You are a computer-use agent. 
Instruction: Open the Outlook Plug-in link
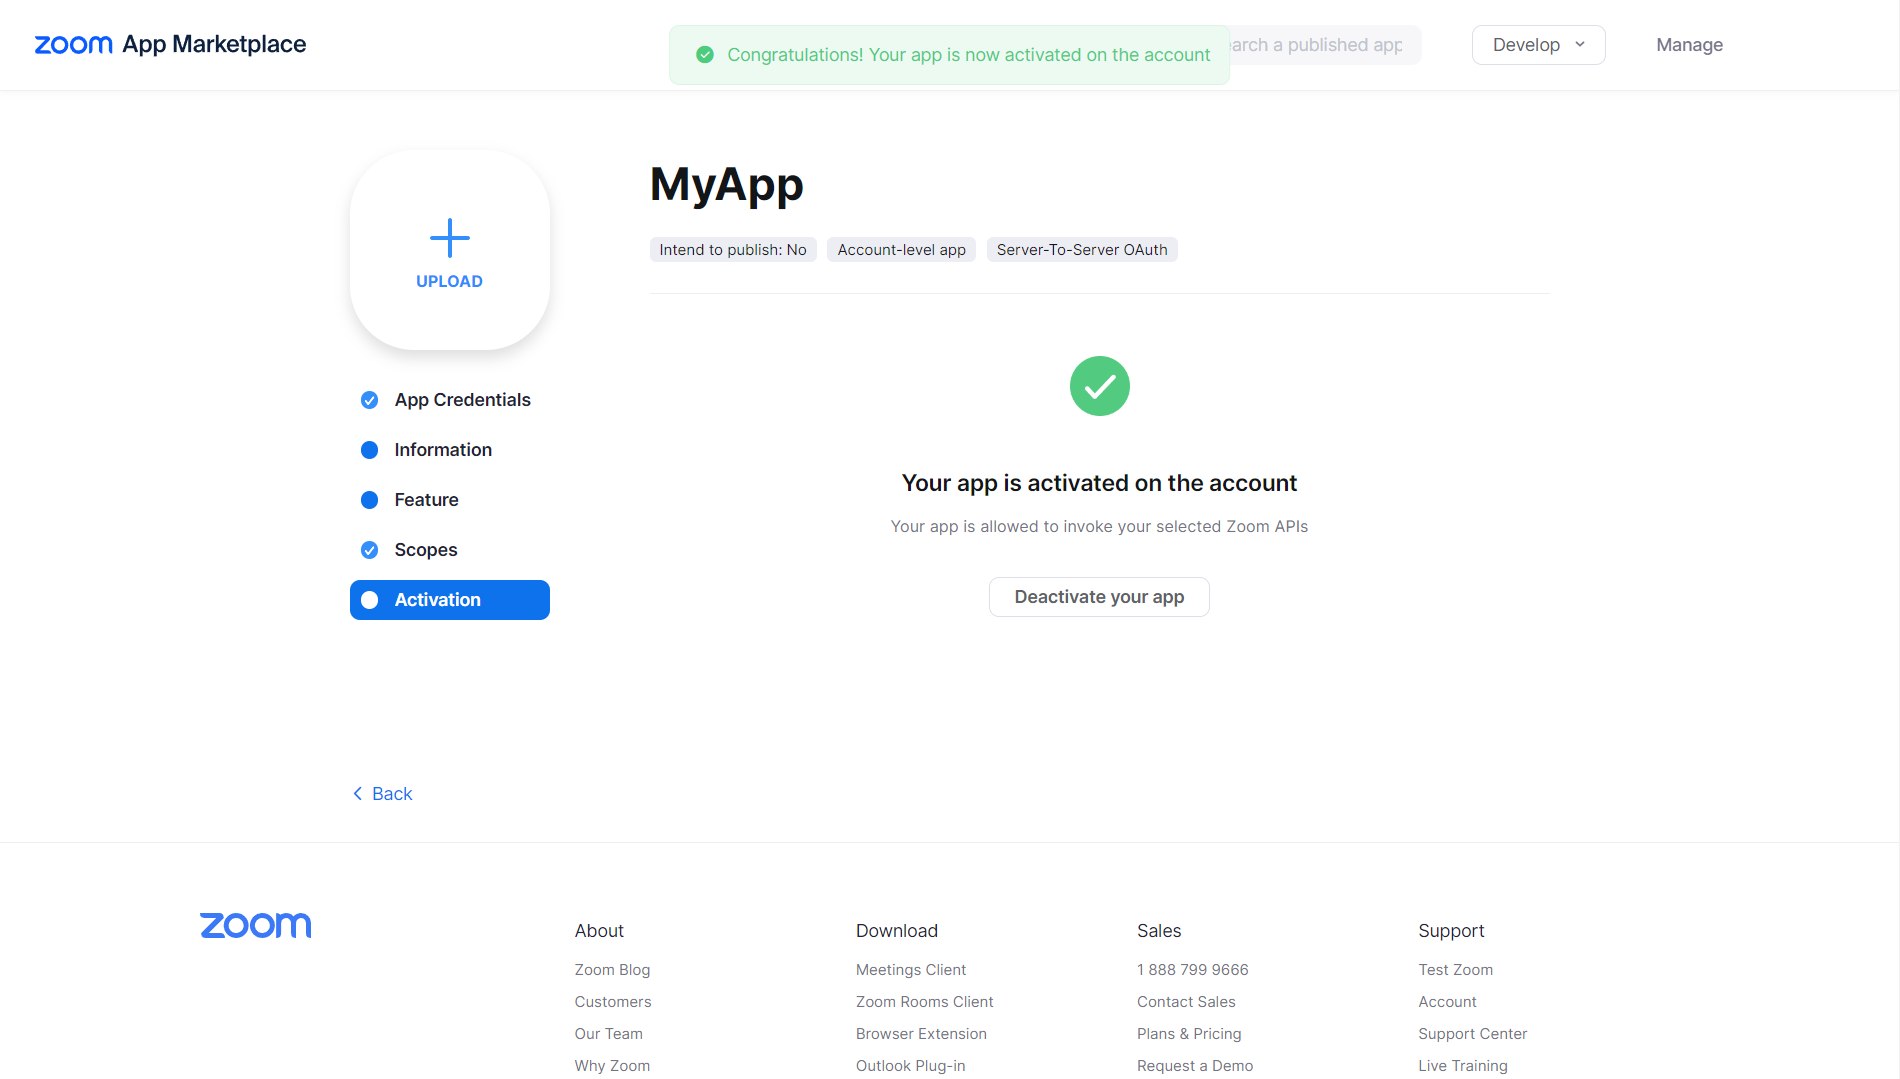point(911,1066)
